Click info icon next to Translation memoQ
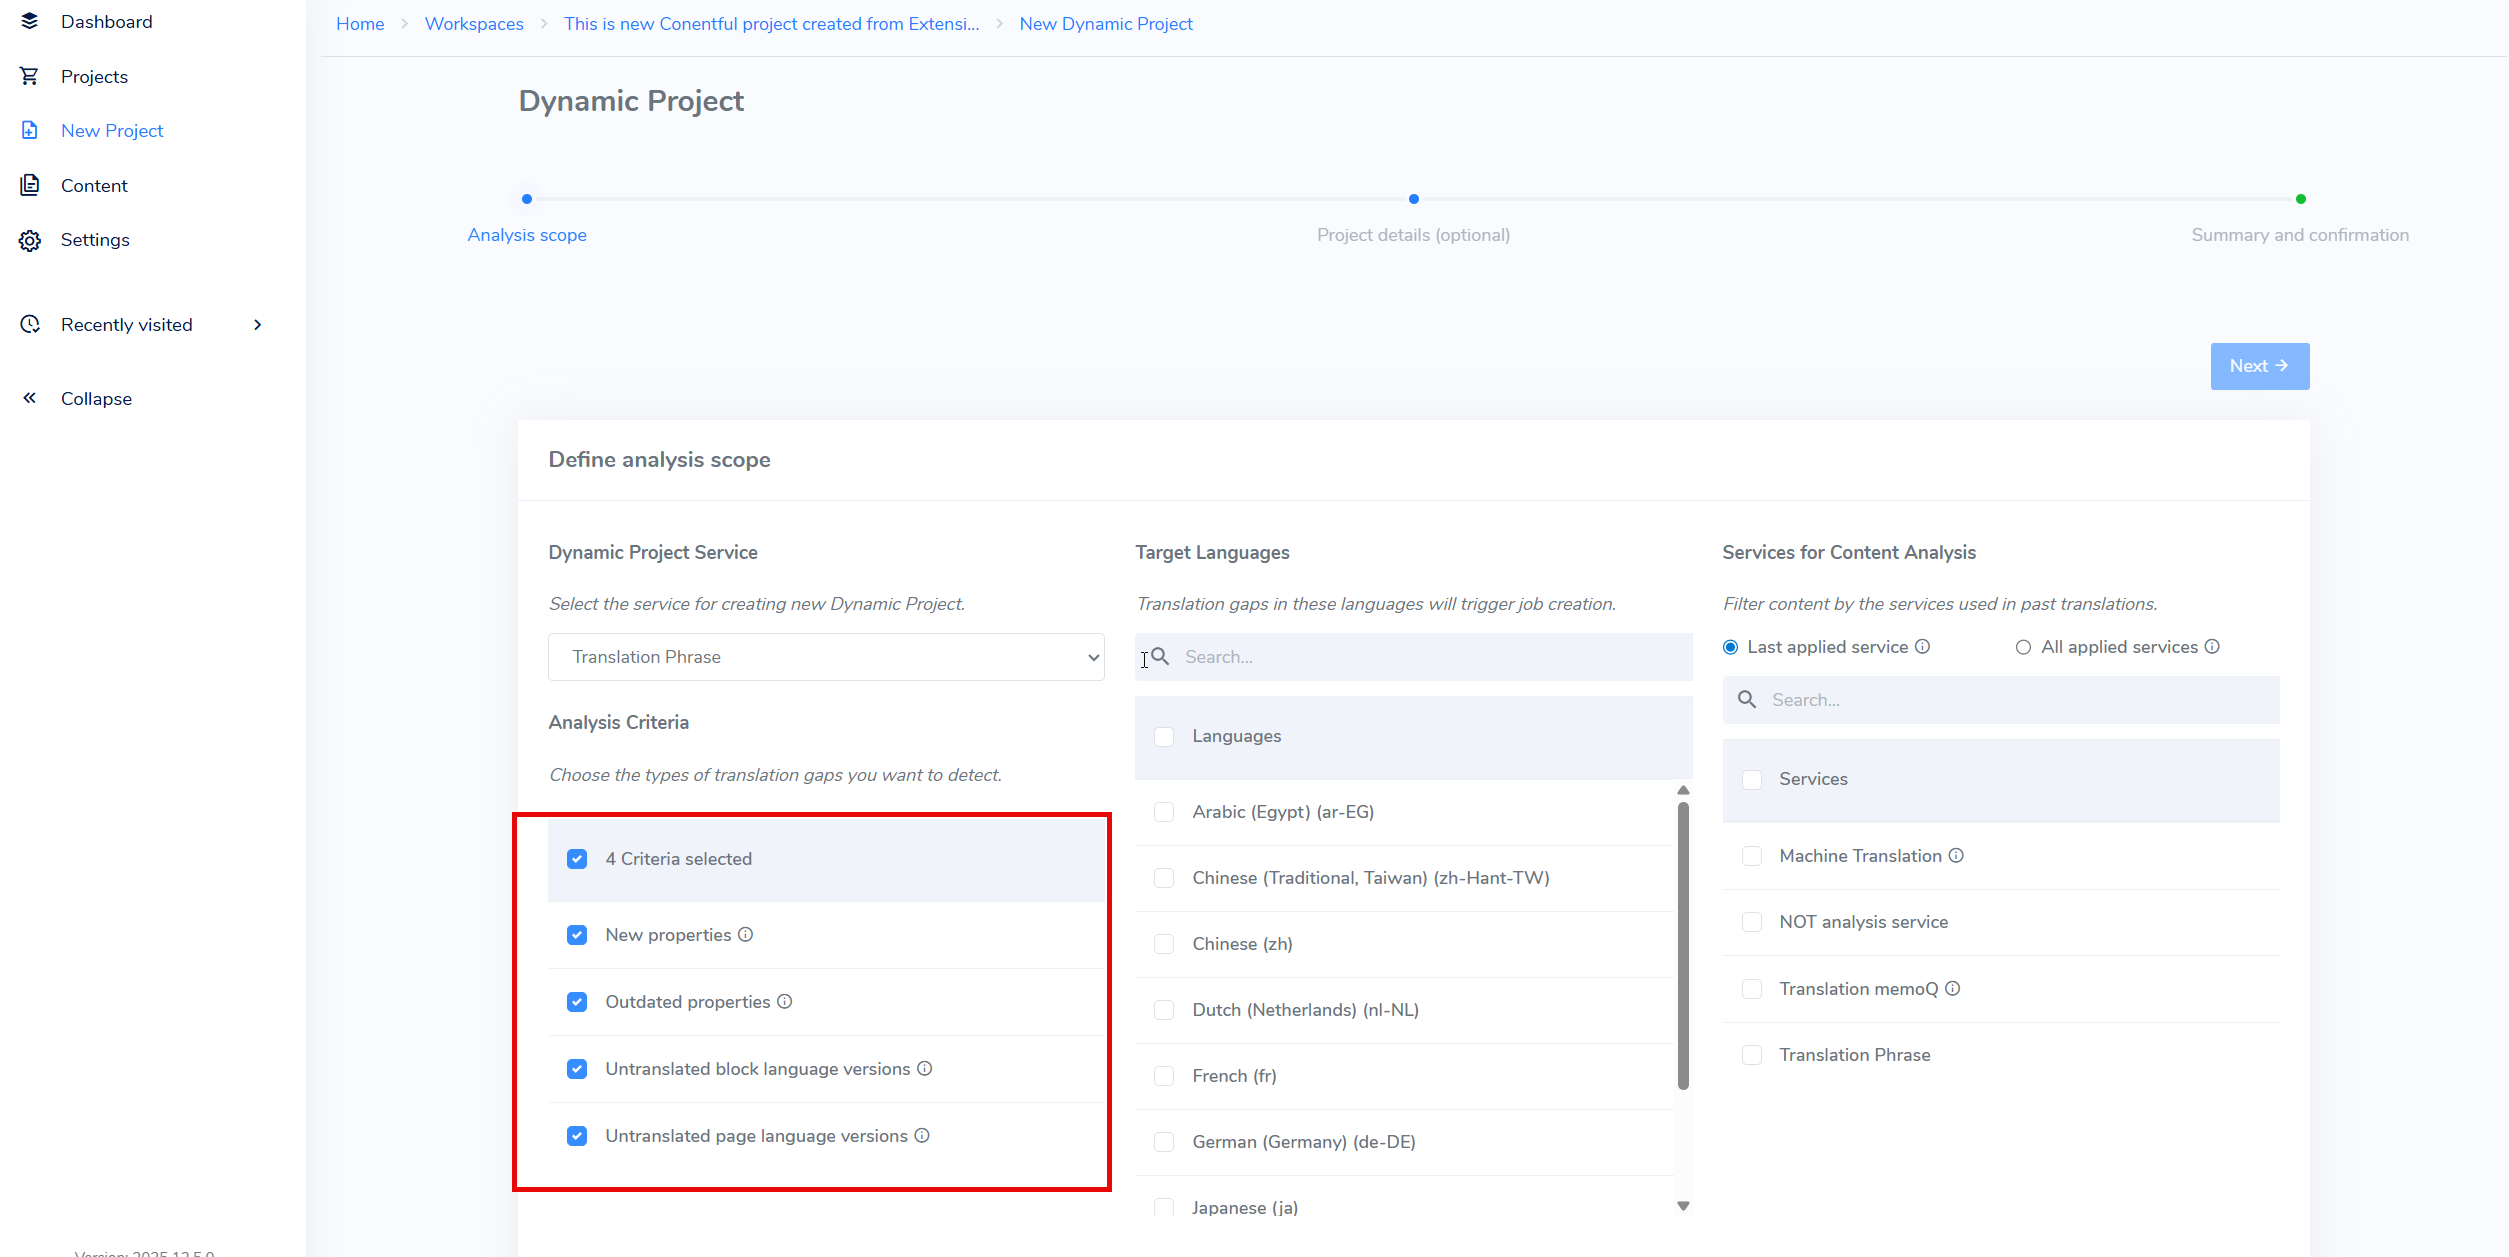 click(x=1952, y=988)
